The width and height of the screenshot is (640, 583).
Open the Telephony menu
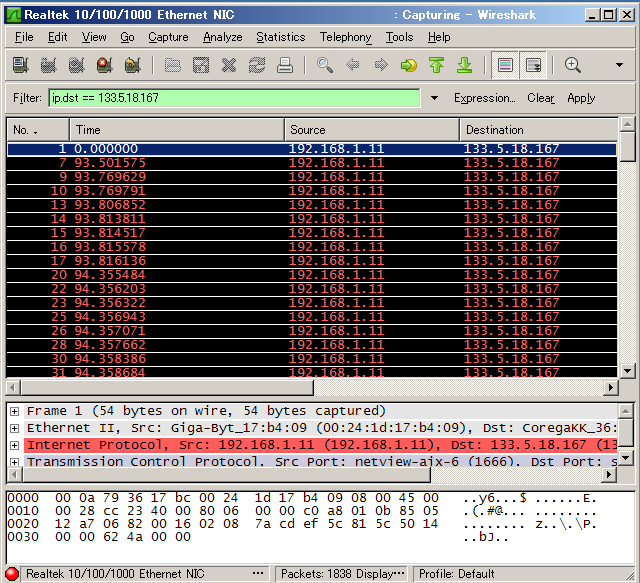coord(346,37)
